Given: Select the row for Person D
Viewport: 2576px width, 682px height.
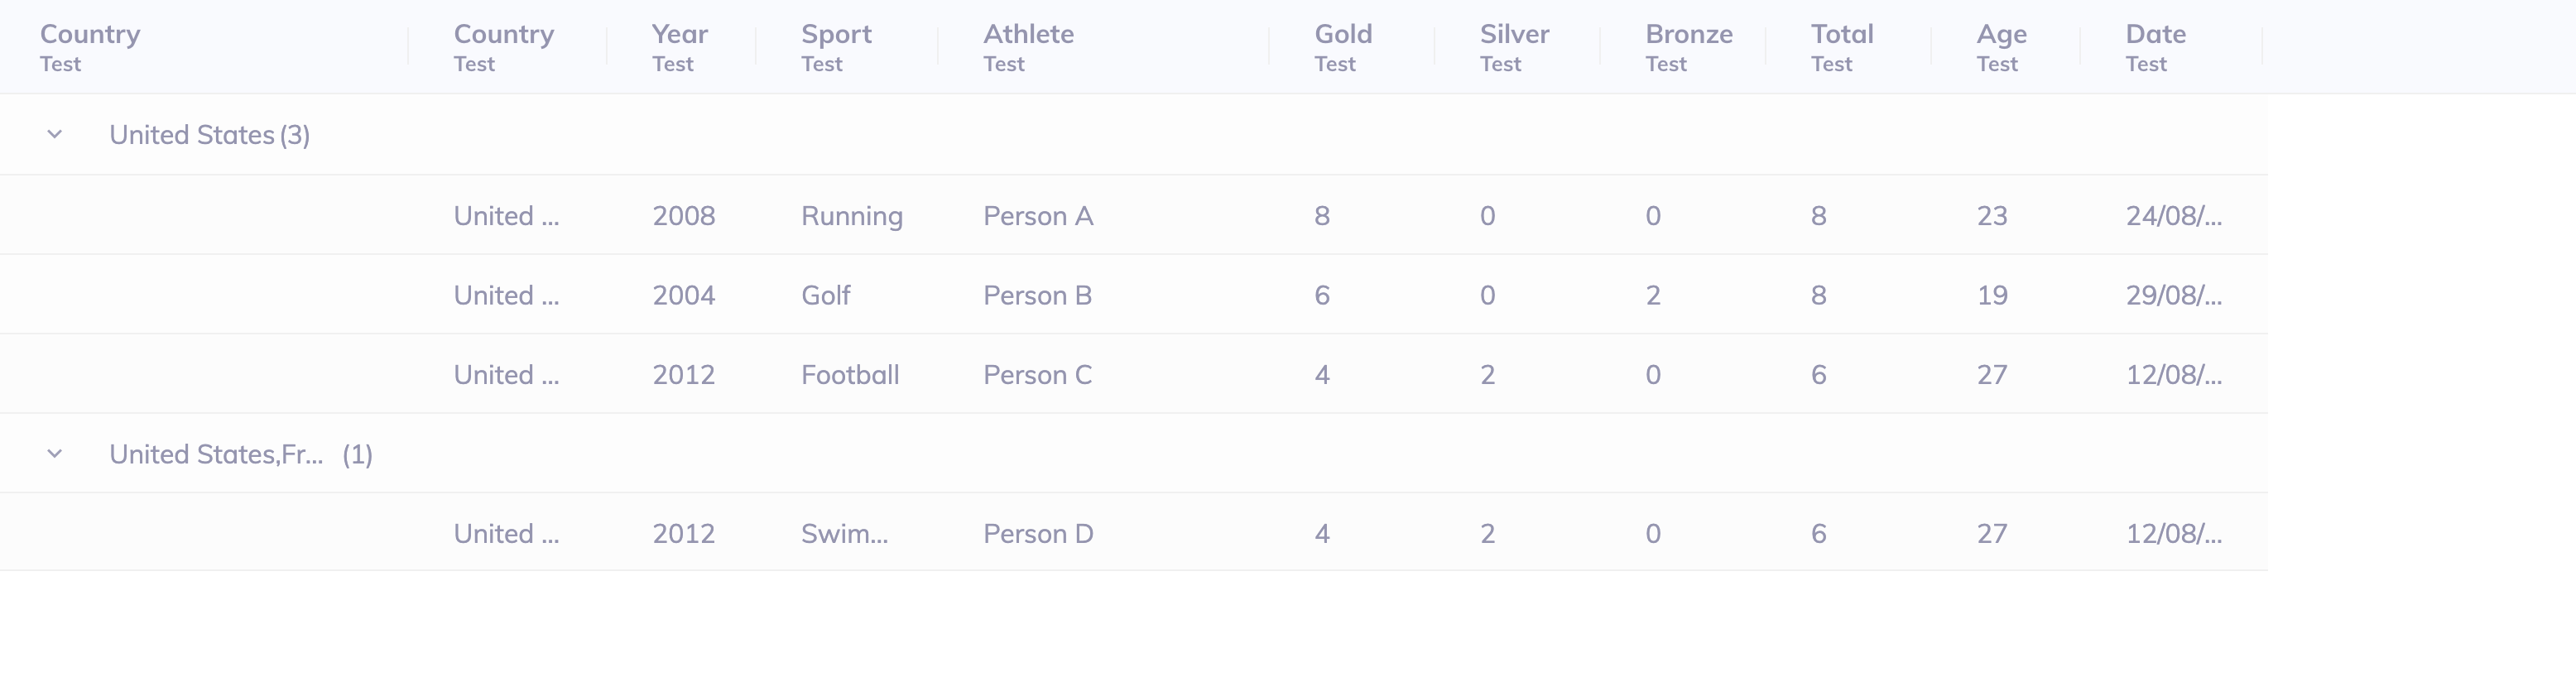Looking at the screenshot, I should pos(1037,533).
